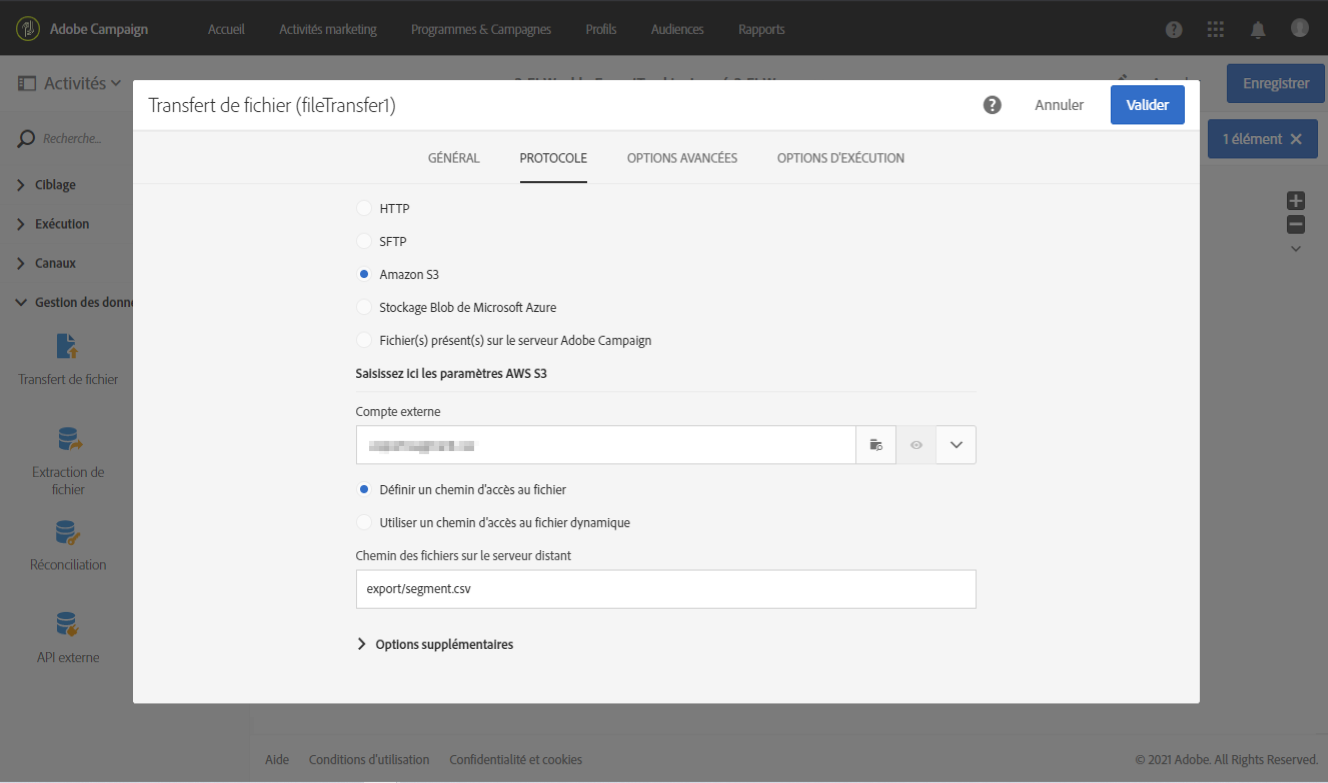This screenshot has height=783, width=1328.
Task: Click the Extraction de fichier activity icon
Action: (68, 439)
